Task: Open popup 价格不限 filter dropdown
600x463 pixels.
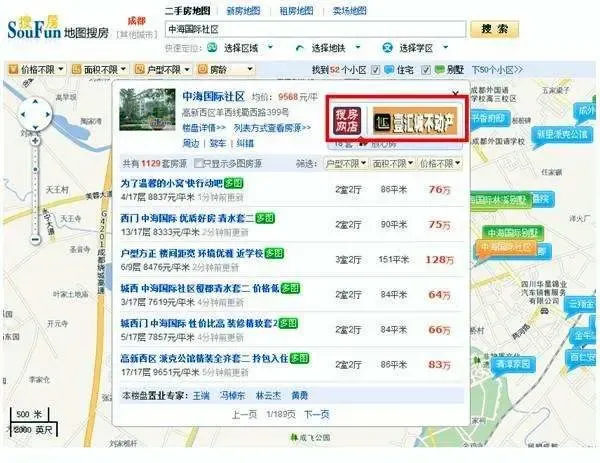Action: tap(440, 164)
